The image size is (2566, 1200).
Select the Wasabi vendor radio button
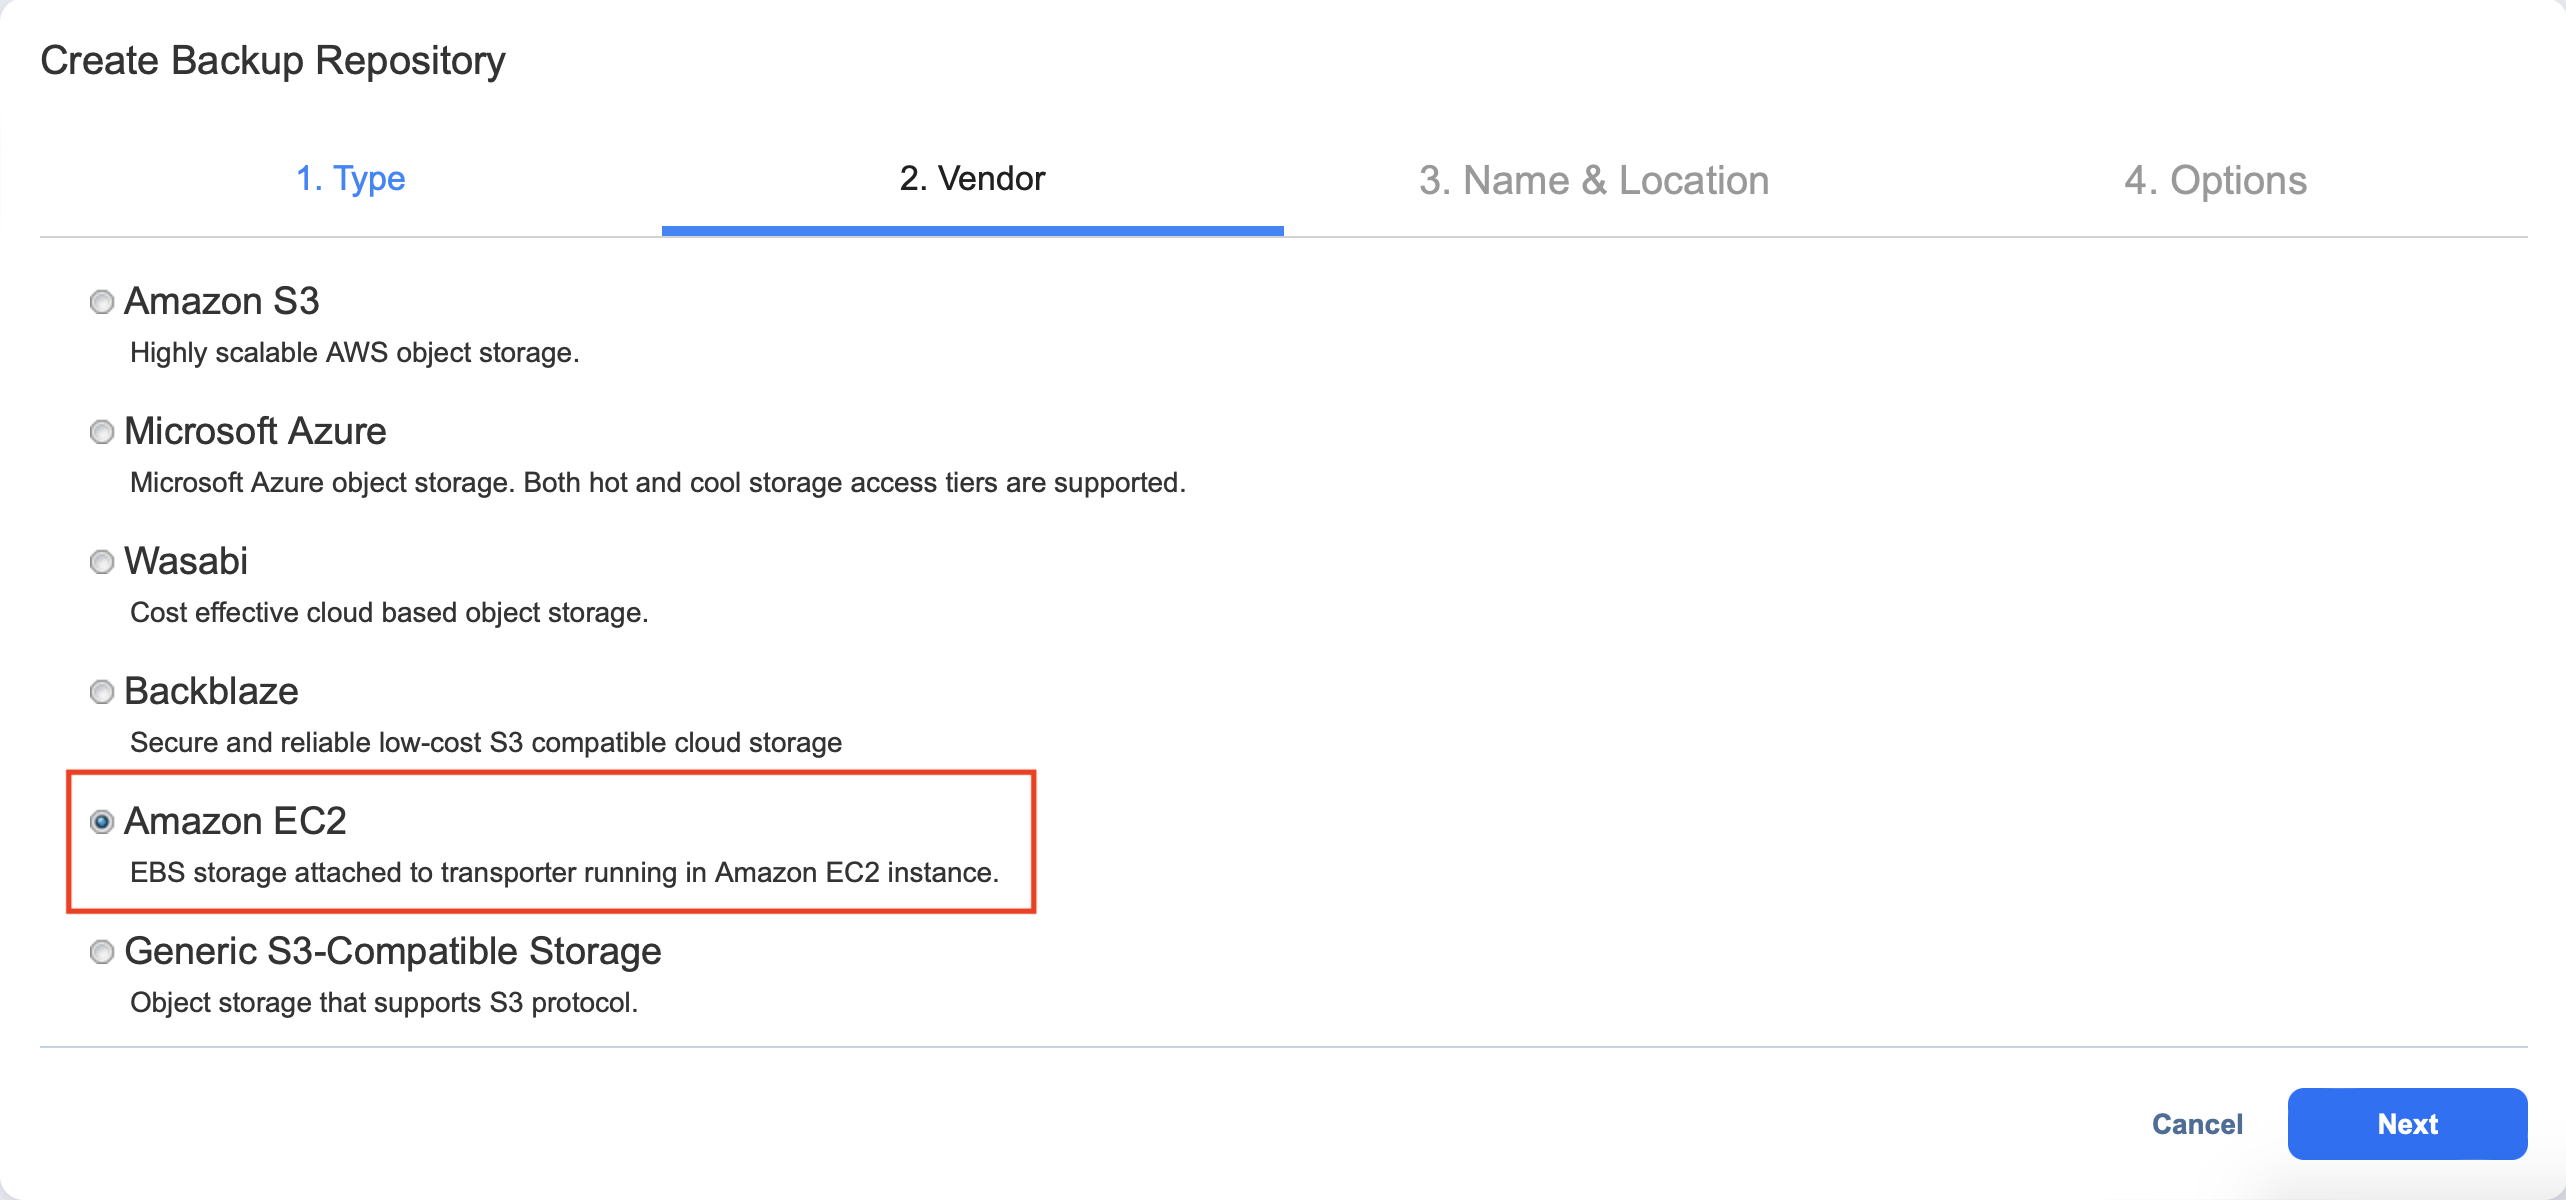pos(102,562)
